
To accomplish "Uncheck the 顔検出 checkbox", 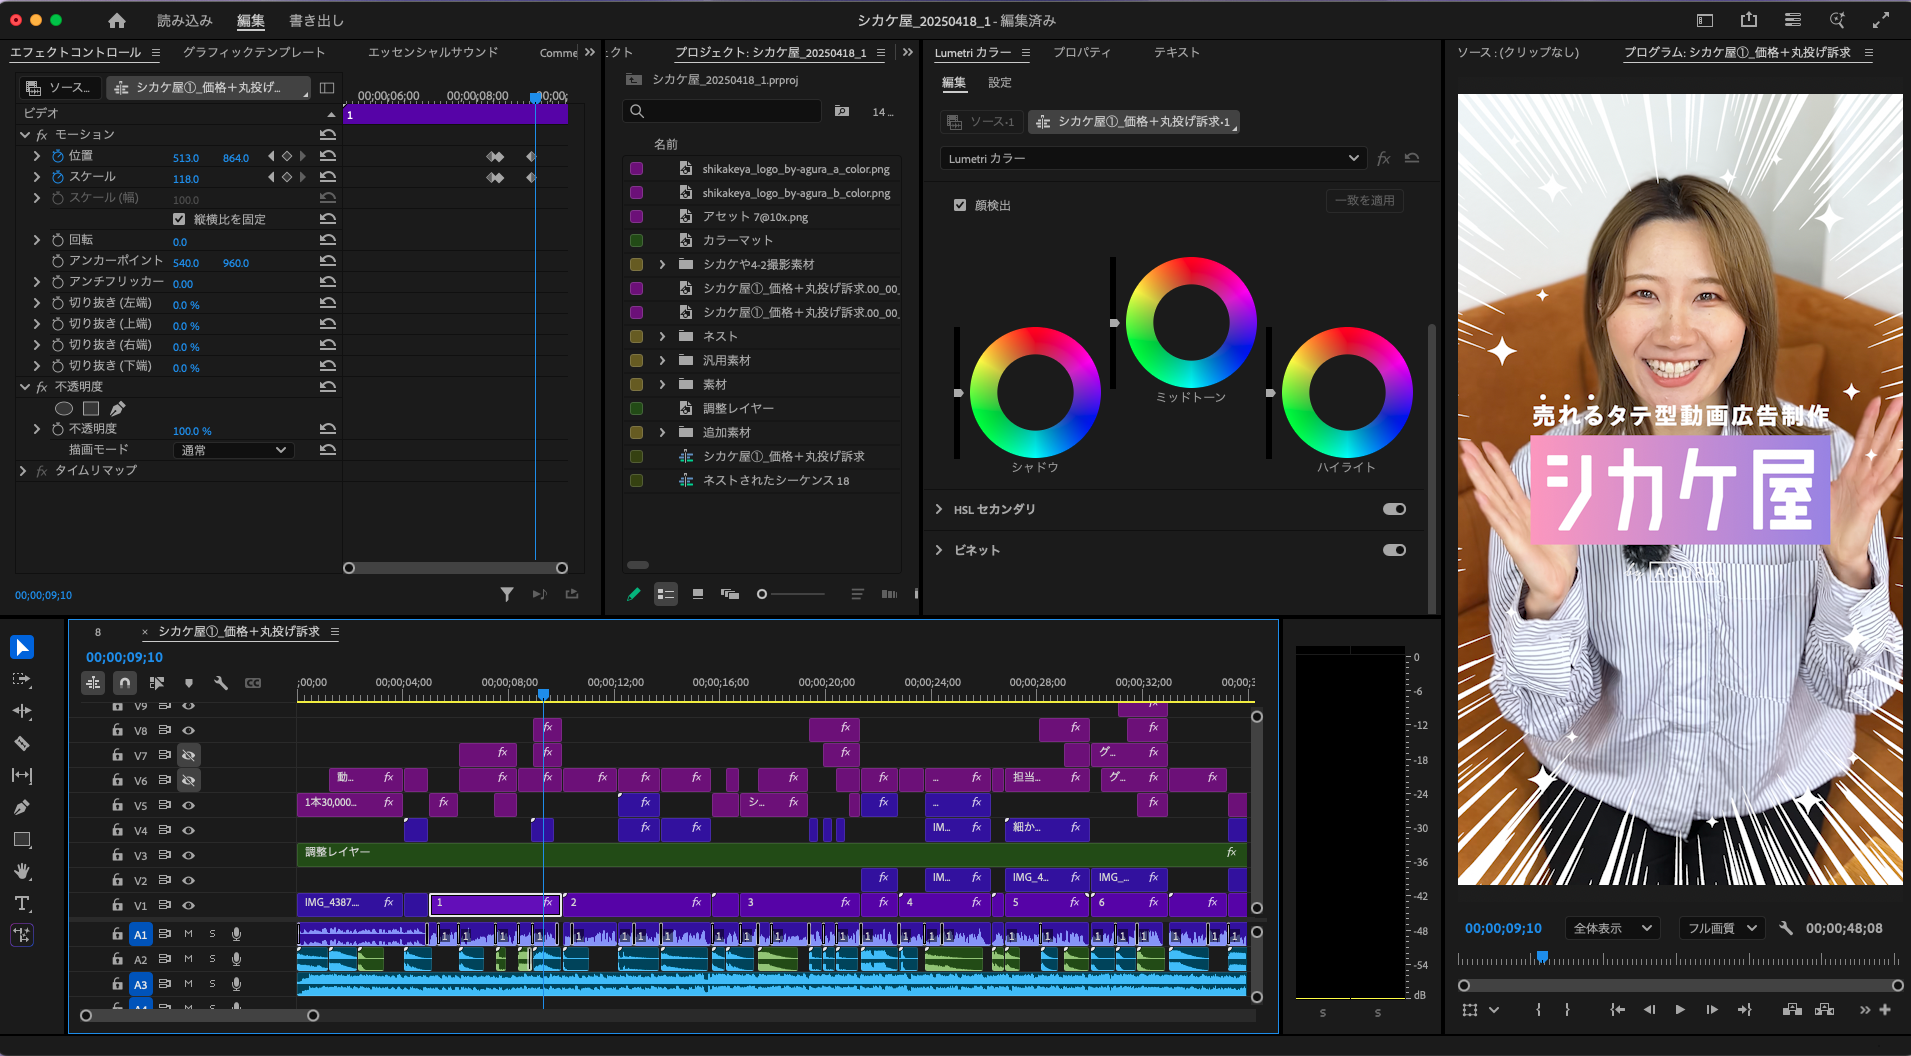I will pyautogui.click(x=960, y=205).
